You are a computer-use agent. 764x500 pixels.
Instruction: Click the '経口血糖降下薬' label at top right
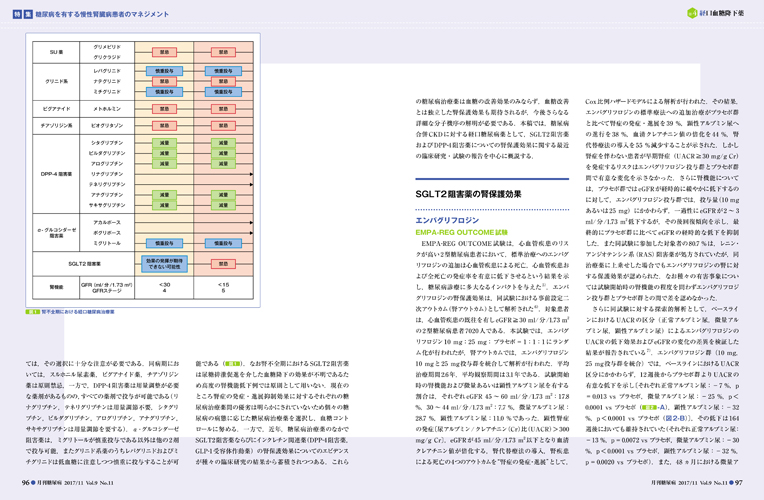[x=722, y=14]
